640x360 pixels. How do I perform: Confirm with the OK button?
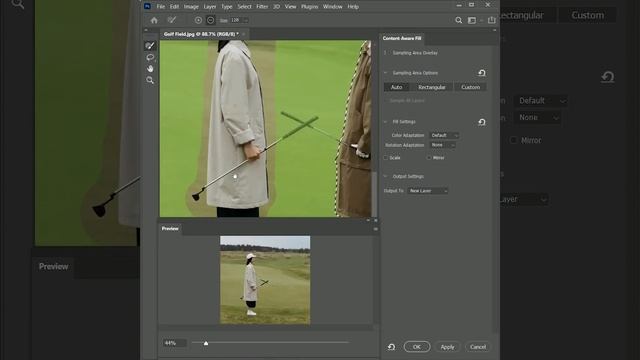[x=417, y=347]
